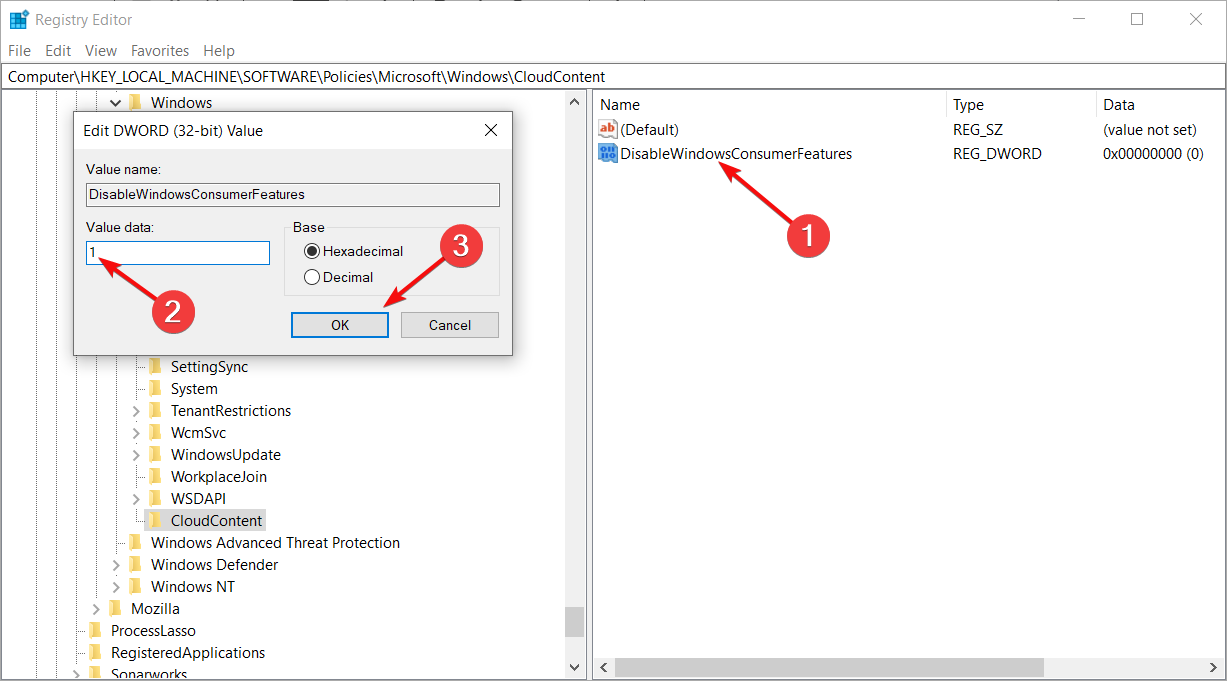Open the View menu
This screenshot has width=1227, height=681.
(x=101, y=50)
